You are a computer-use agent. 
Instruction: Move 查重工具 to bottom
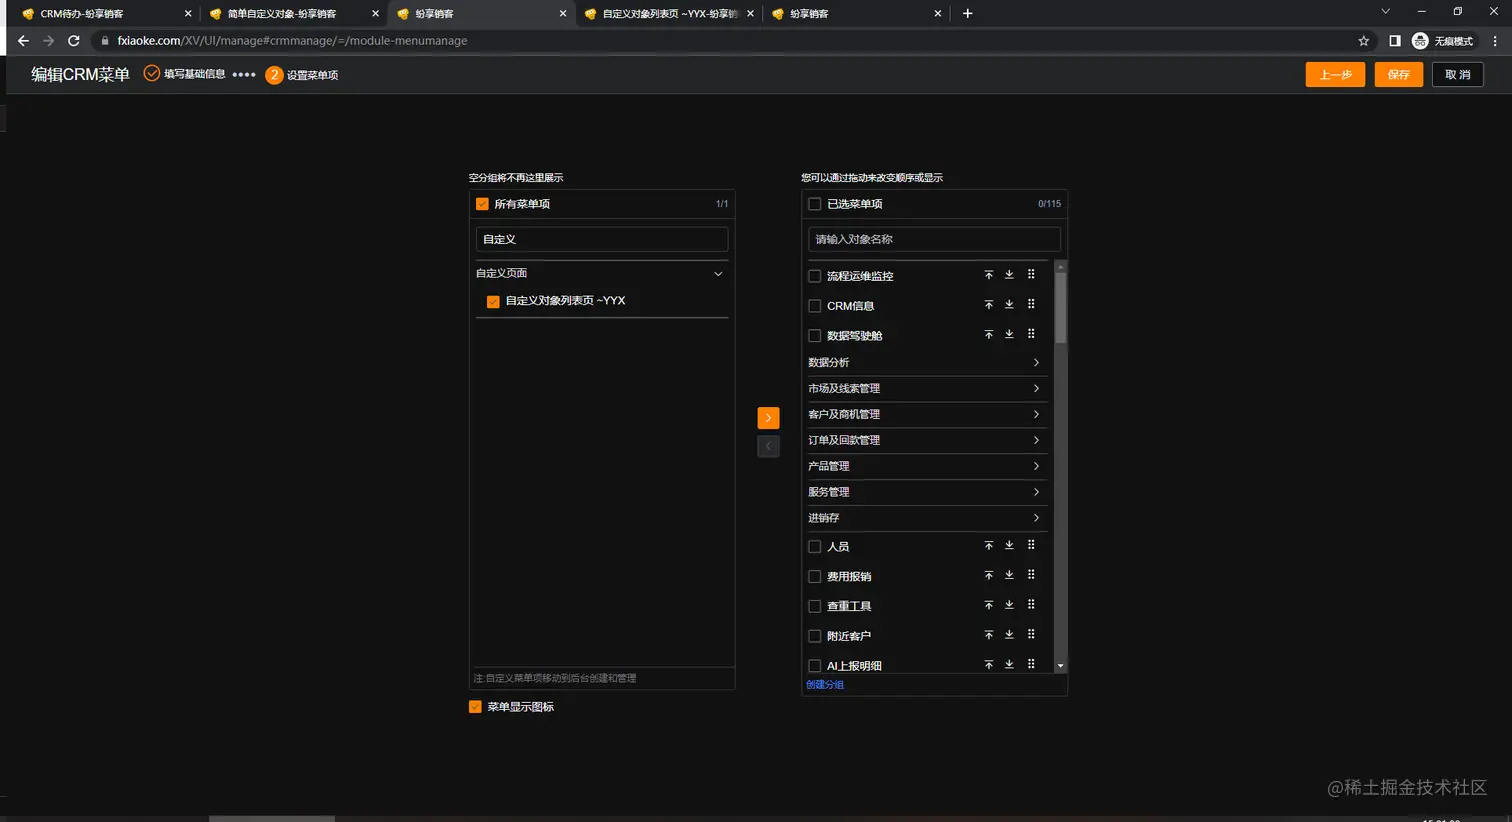click(1009, 606)
